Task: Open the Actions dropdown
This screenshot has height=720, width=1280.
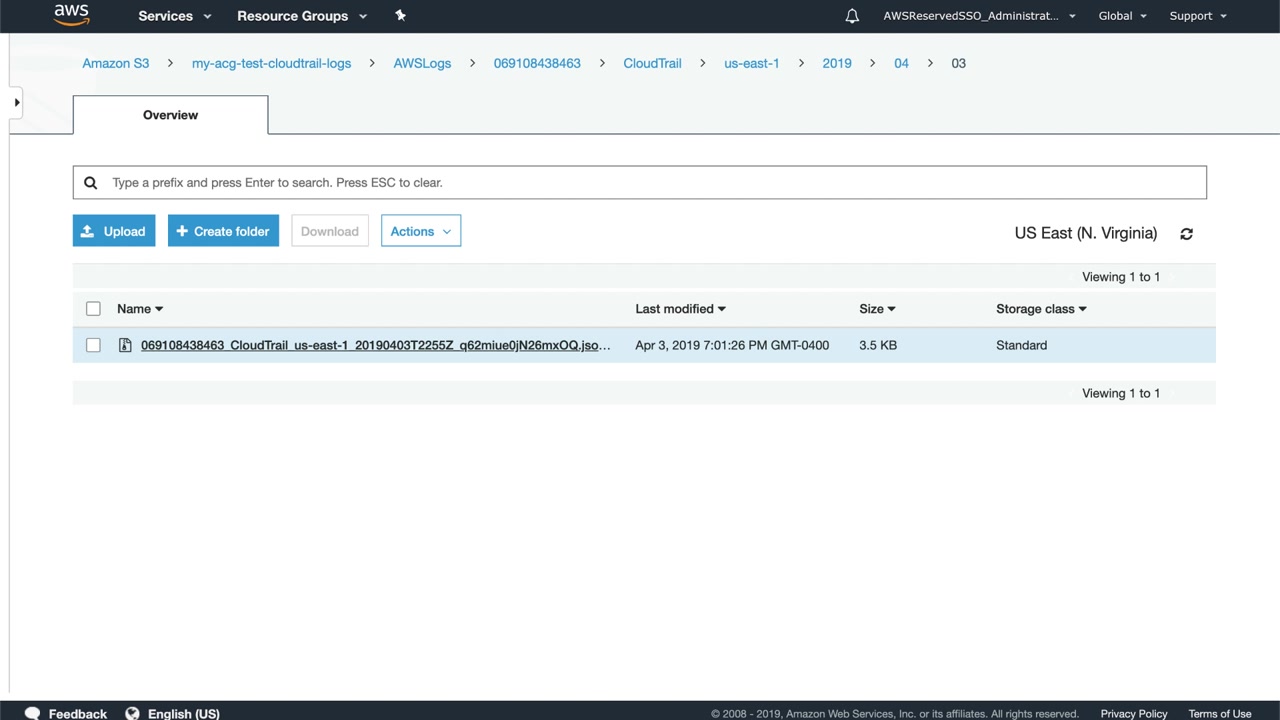Action: [x=421, y=231]
